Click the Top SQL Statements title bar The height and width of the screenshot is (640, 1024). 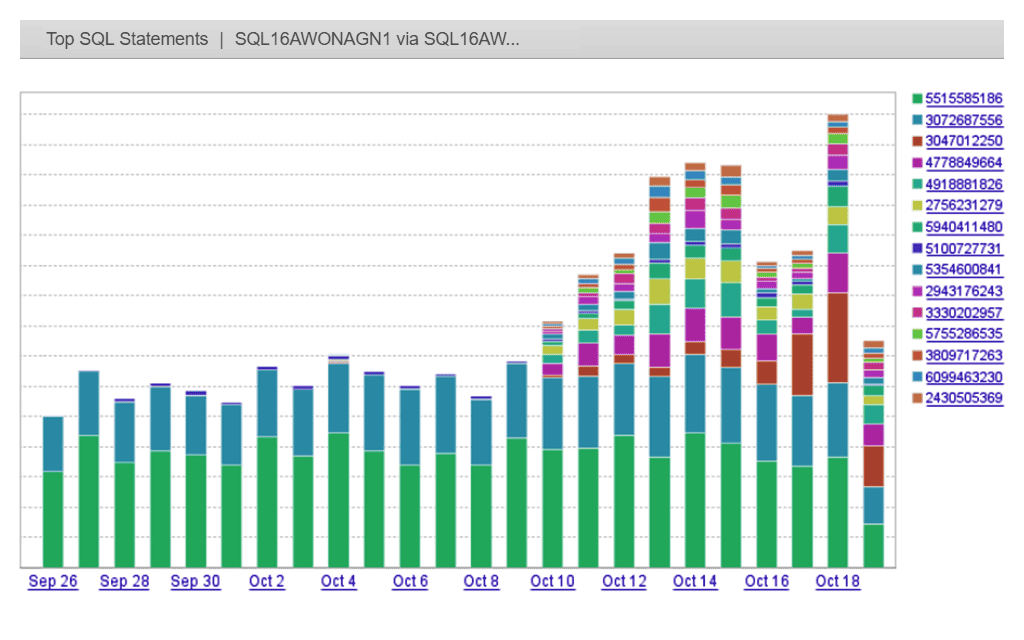pos(127,39)
